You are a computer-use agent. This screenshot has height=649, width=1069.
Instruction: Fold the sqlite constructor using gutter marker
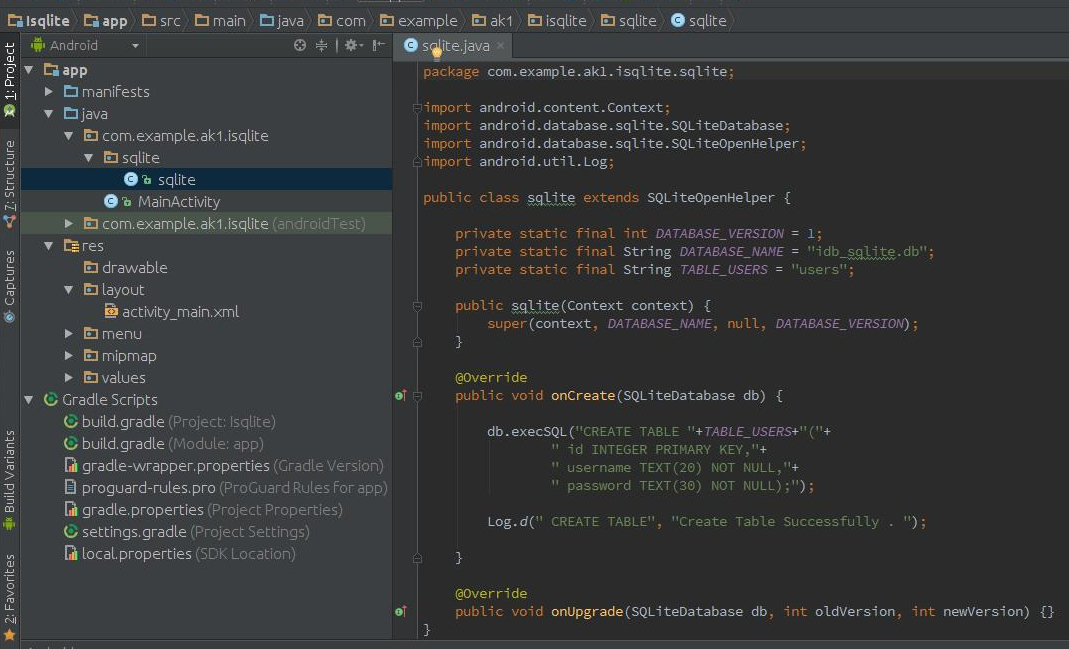point(417,305)
